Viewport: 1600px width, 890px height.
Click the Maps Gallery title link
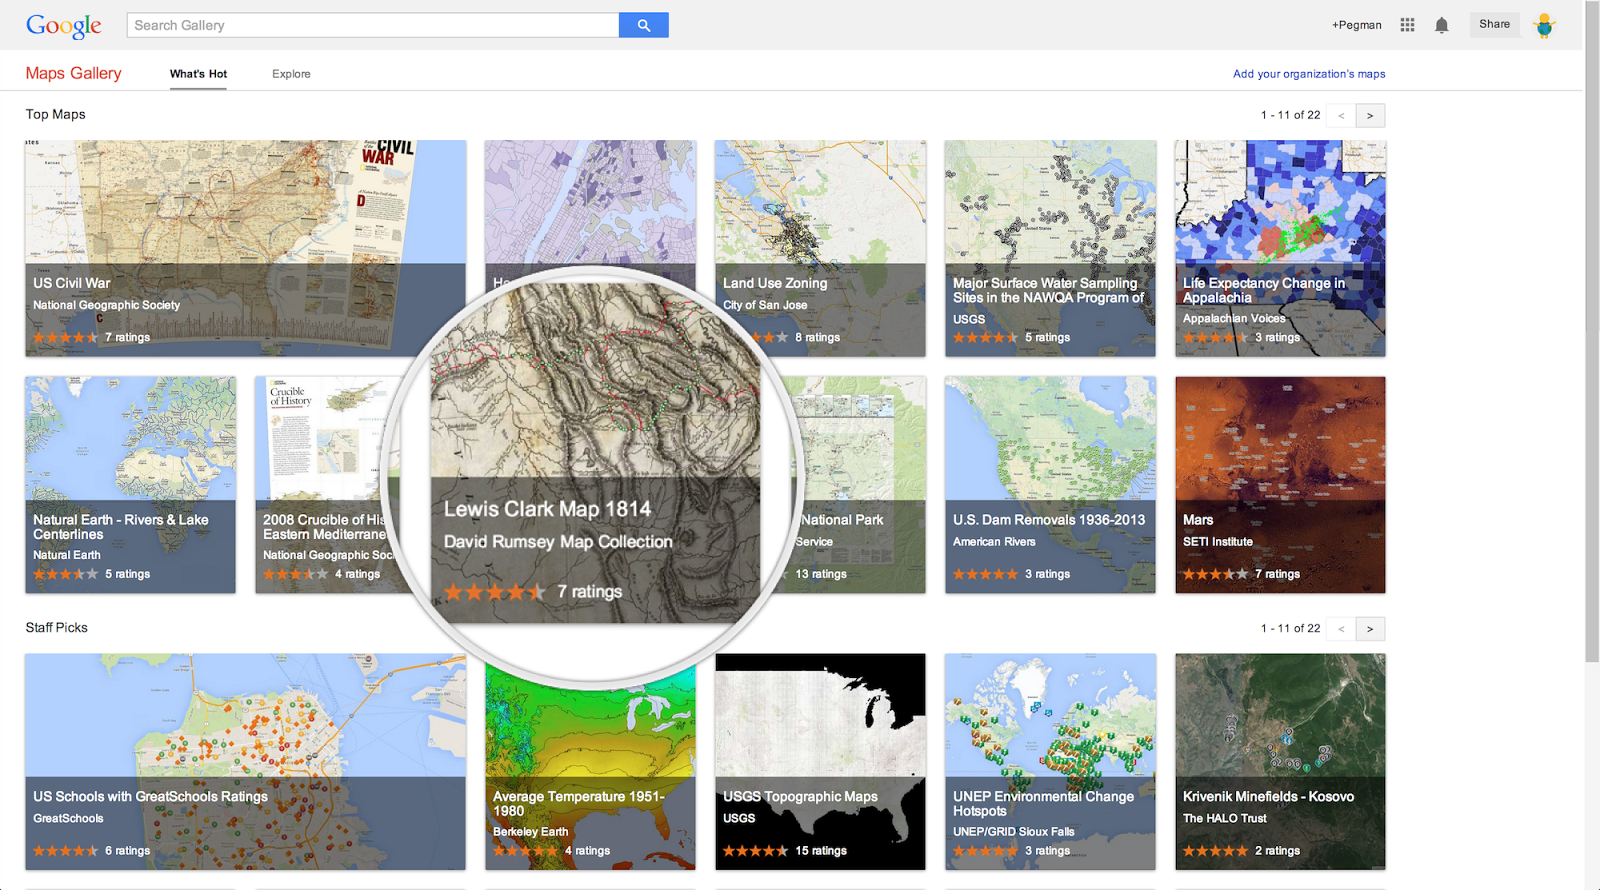(73, 73)
